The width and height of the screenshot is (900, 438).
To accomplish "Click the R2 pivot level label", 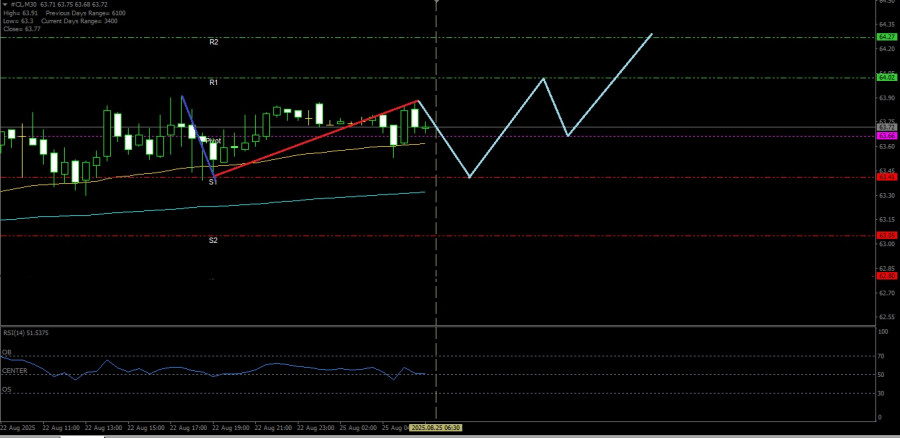I will [214, 42].
